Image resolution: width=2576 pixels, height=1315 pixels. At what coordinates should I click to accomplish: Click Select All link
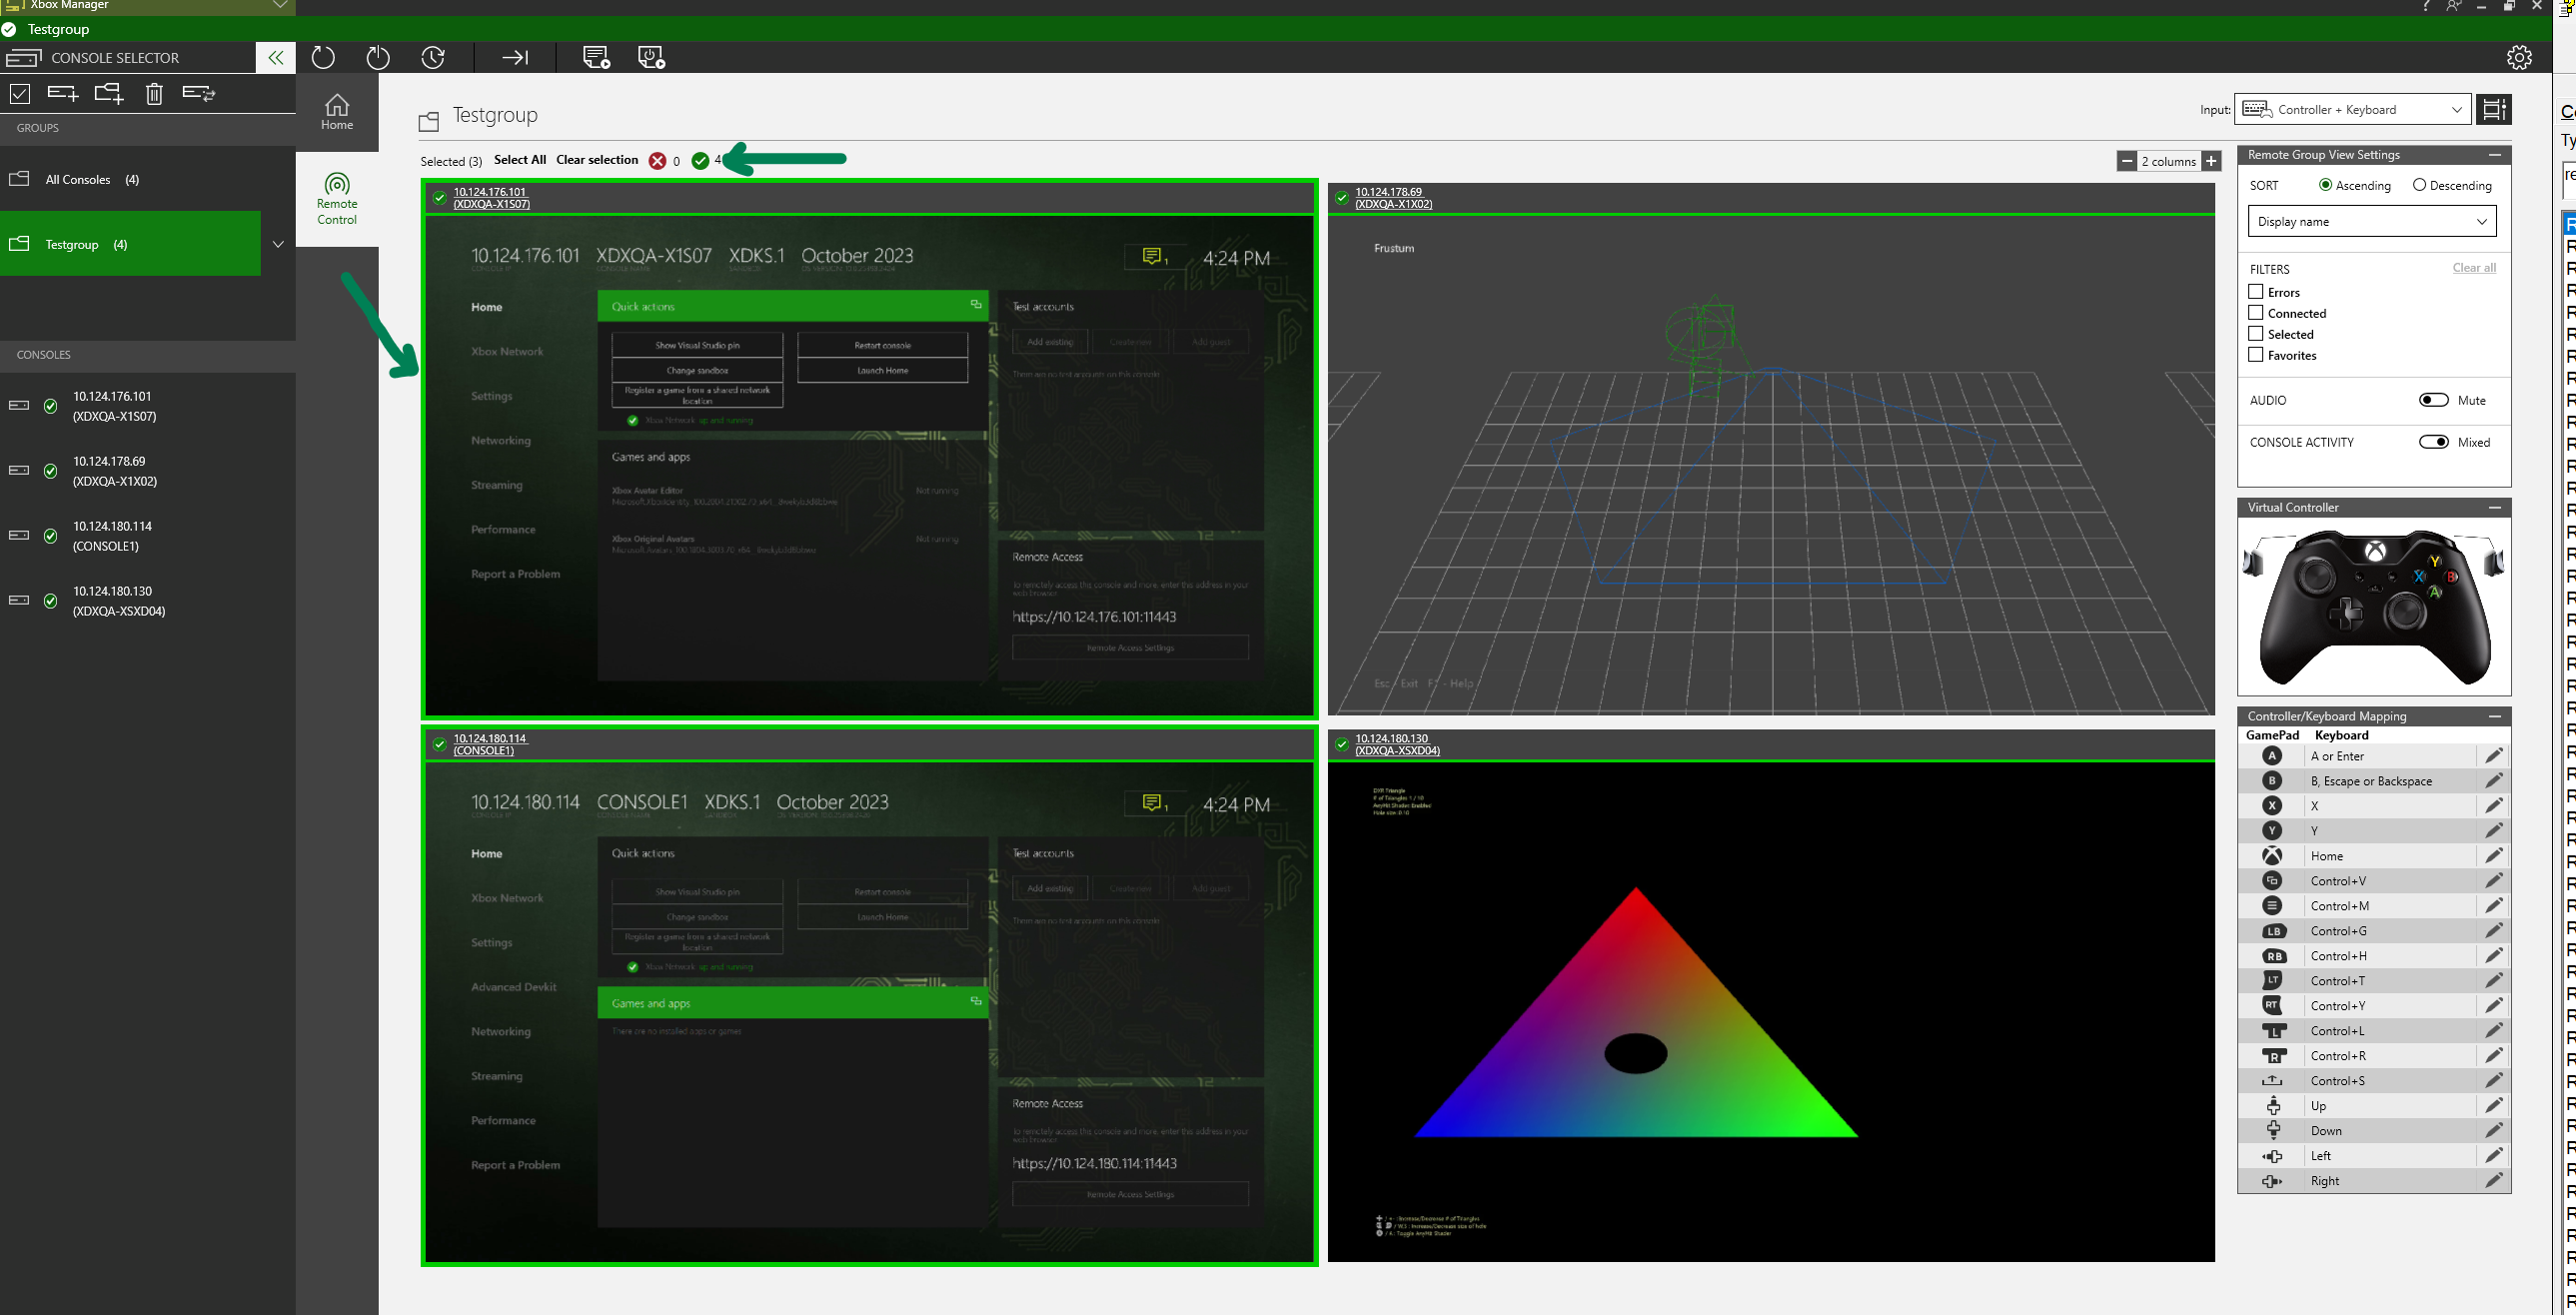[520, 160]
